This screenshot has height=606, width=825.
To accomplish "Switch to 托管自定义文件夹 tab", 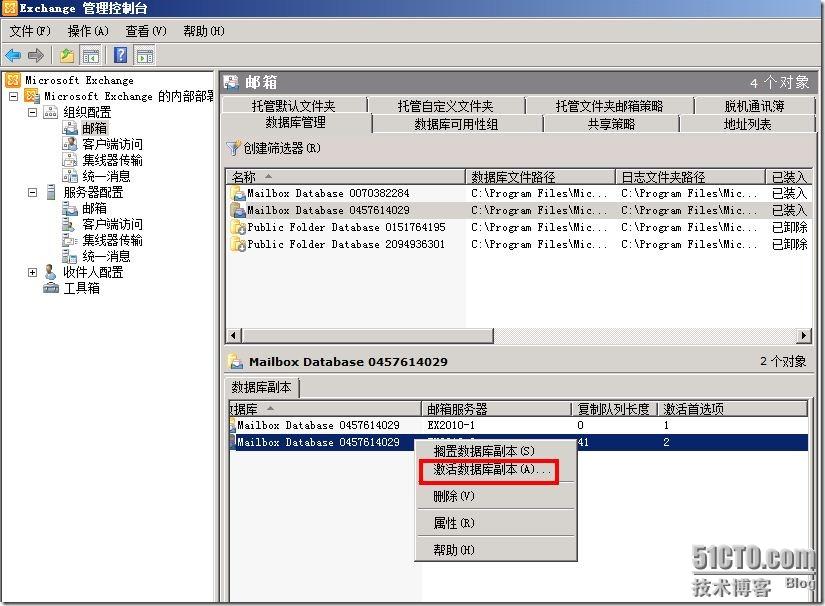I will [x=445, y=106].
